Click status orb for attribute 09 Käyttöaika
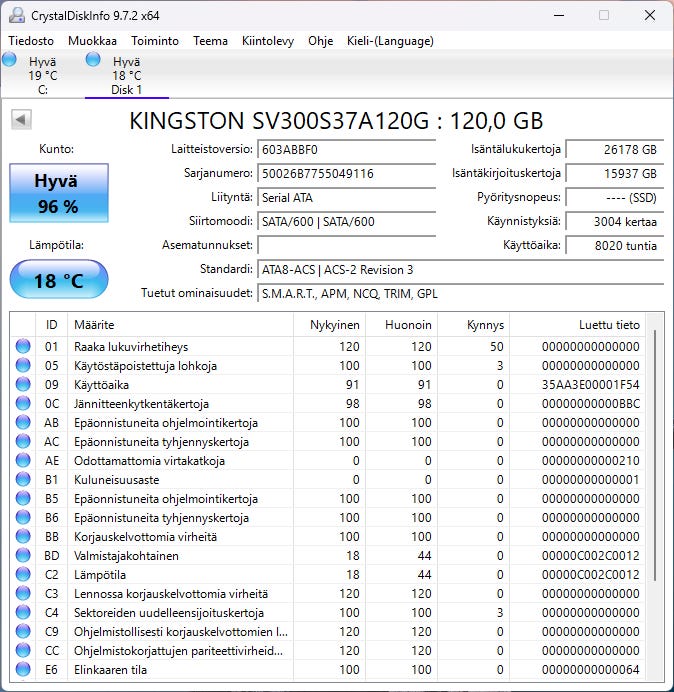Image resolution: width=674 pixels, height=692 pixels. click(23, 384)
